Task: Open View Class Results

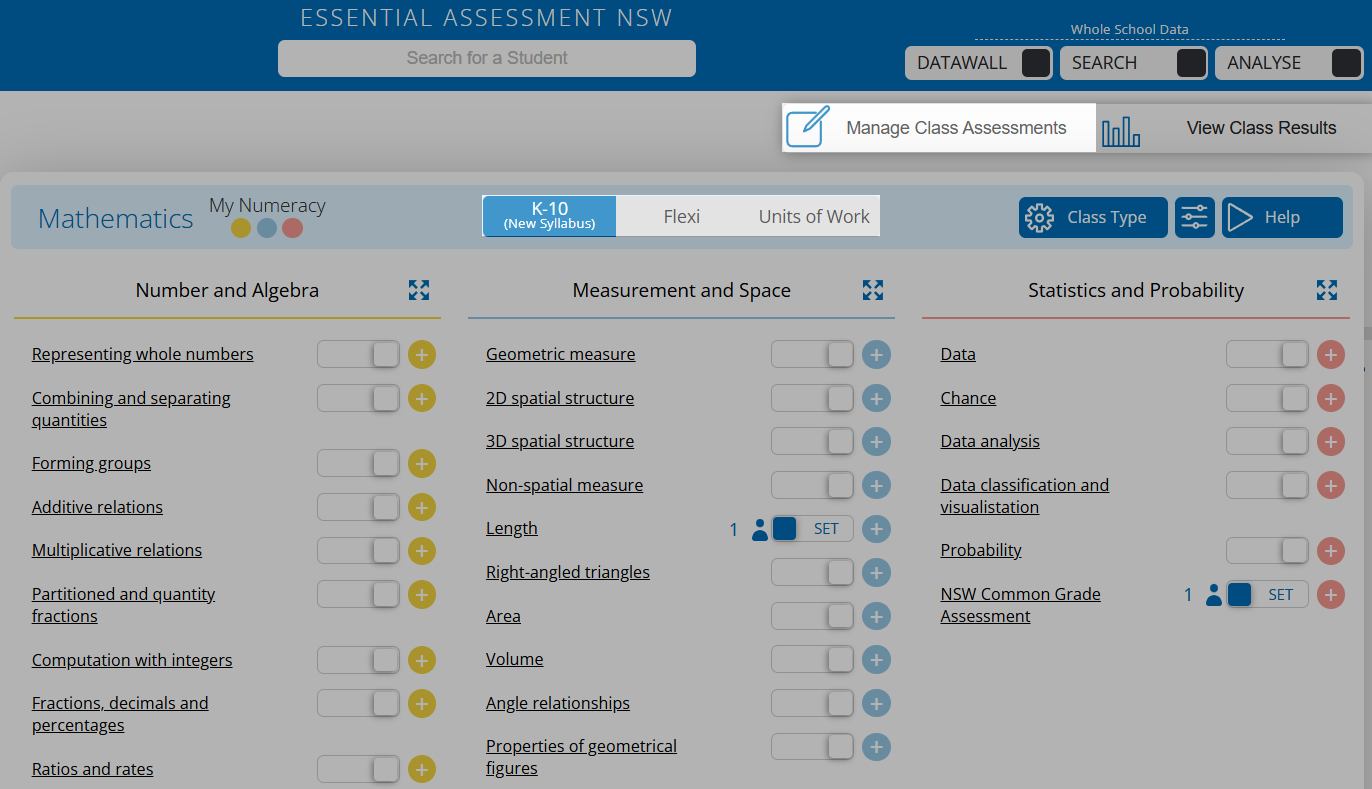Action: (1234, 128)
